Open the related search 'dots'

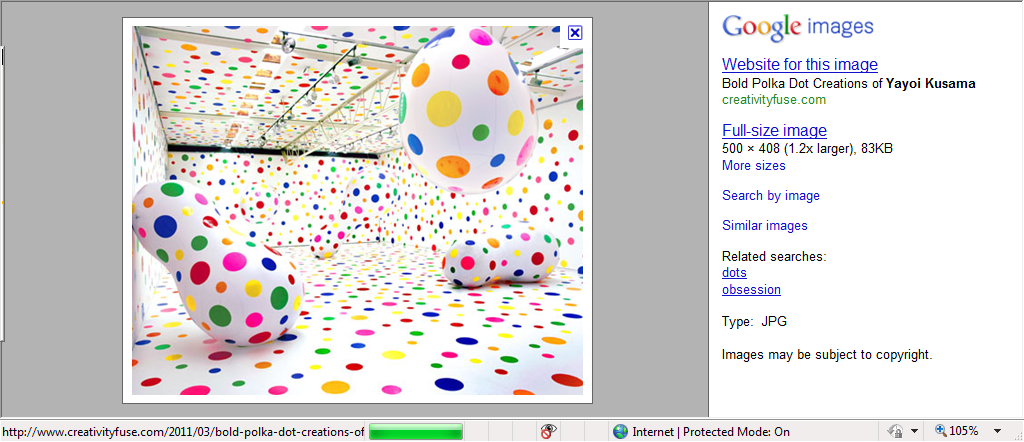(734, 272)
